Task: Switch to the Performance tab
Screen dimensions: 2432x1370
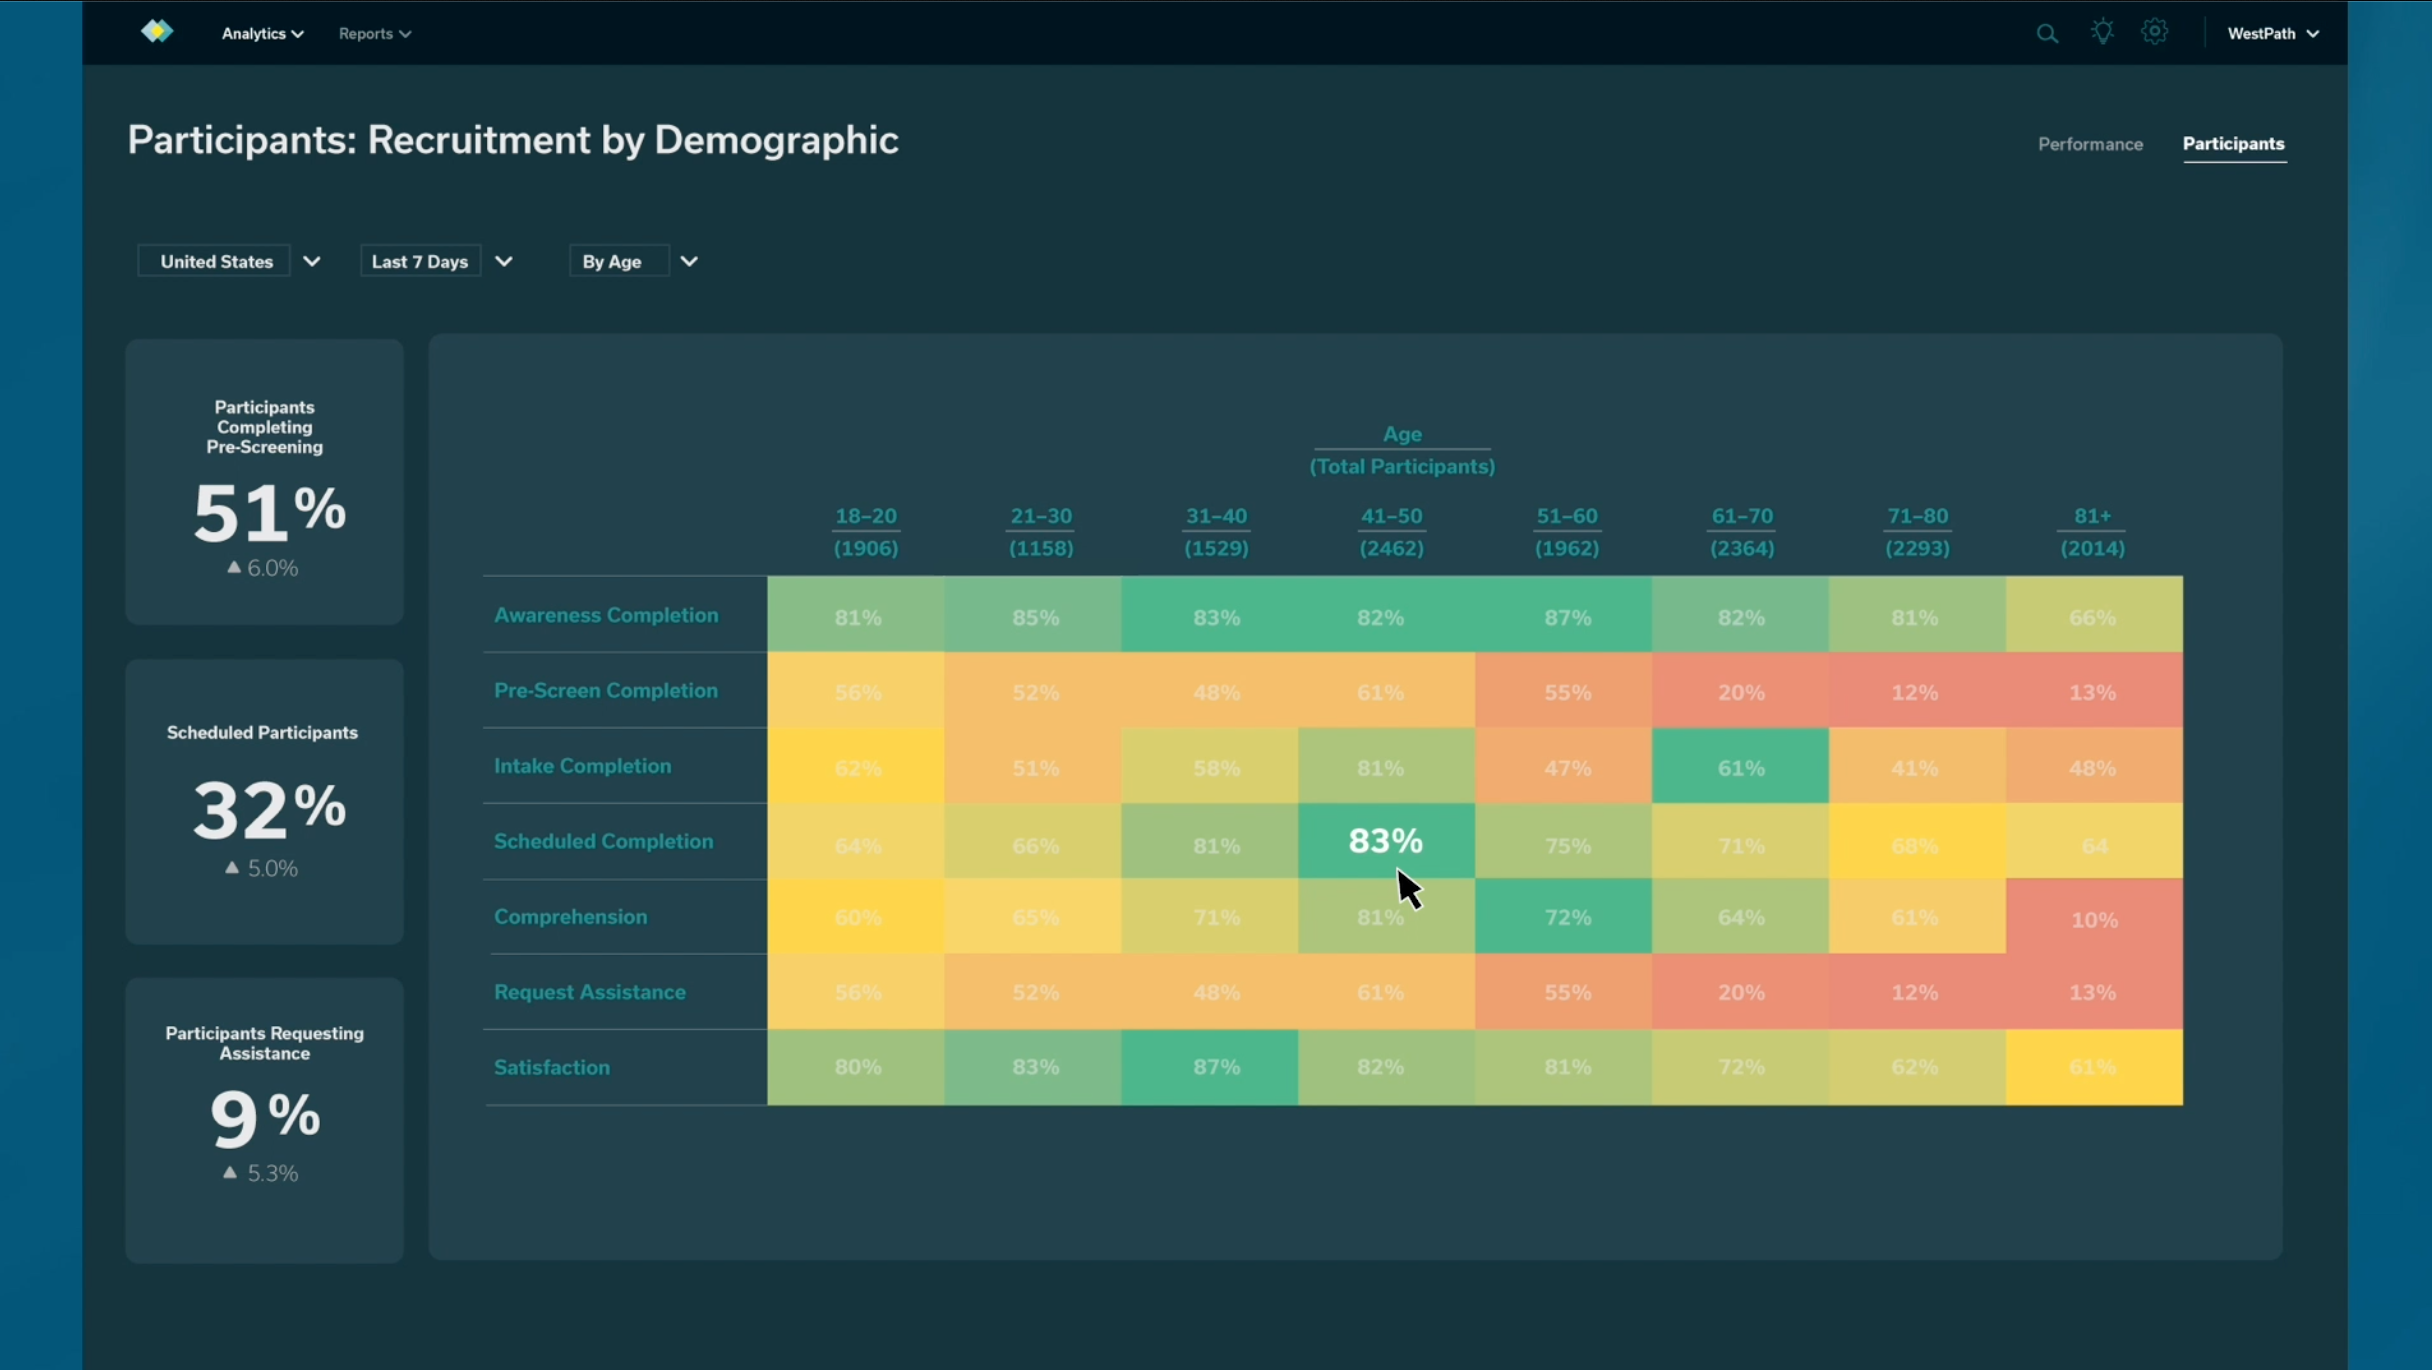Action: (2090, 144)
